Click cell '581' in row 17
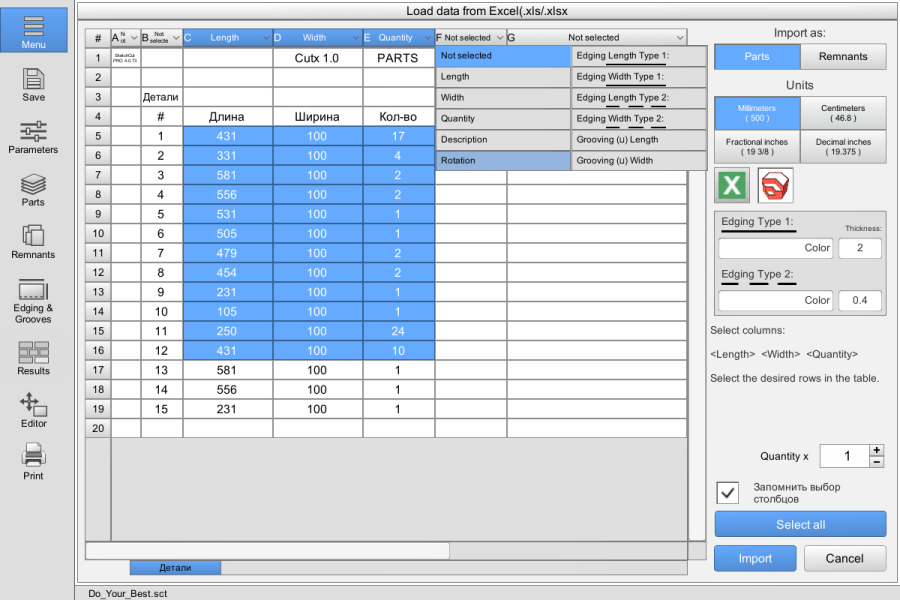The image size is (900, 600). pyautogui.click(x=228, y=370)
